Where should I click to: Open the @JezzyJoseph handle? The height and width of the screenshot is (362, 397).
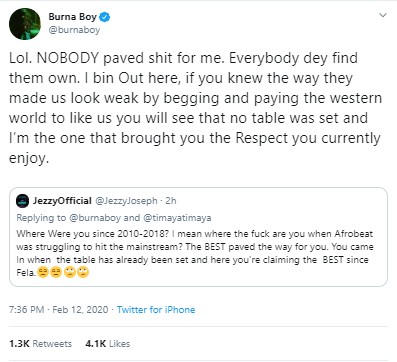click(126, 201)
